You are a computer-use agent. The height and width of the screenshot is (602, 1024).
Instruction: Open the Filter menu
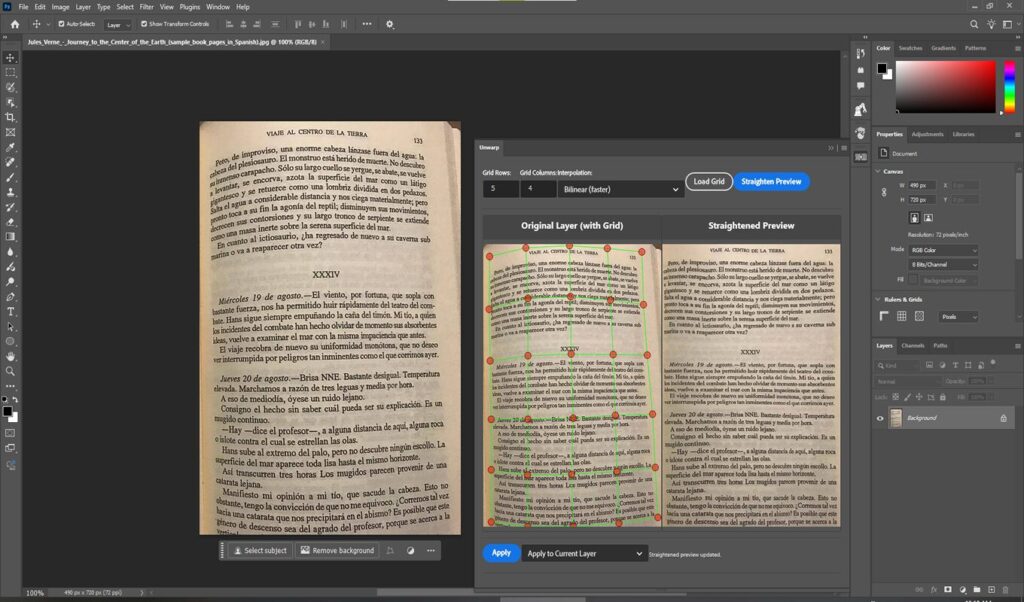[146, 7]
